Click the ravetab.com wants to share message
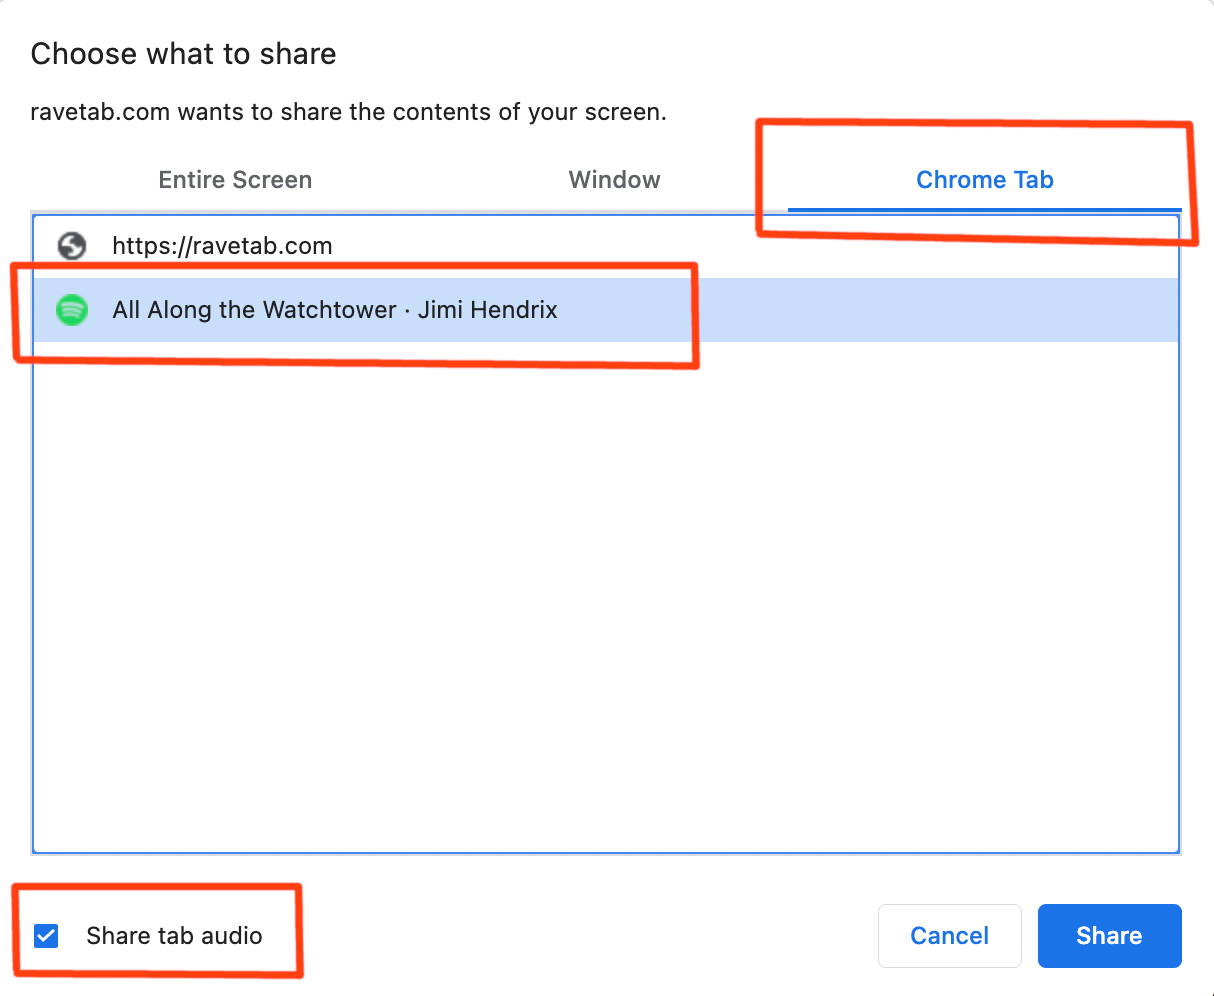Image resolution: width=1214 pixels, height=996 pixels. [349, 112]
